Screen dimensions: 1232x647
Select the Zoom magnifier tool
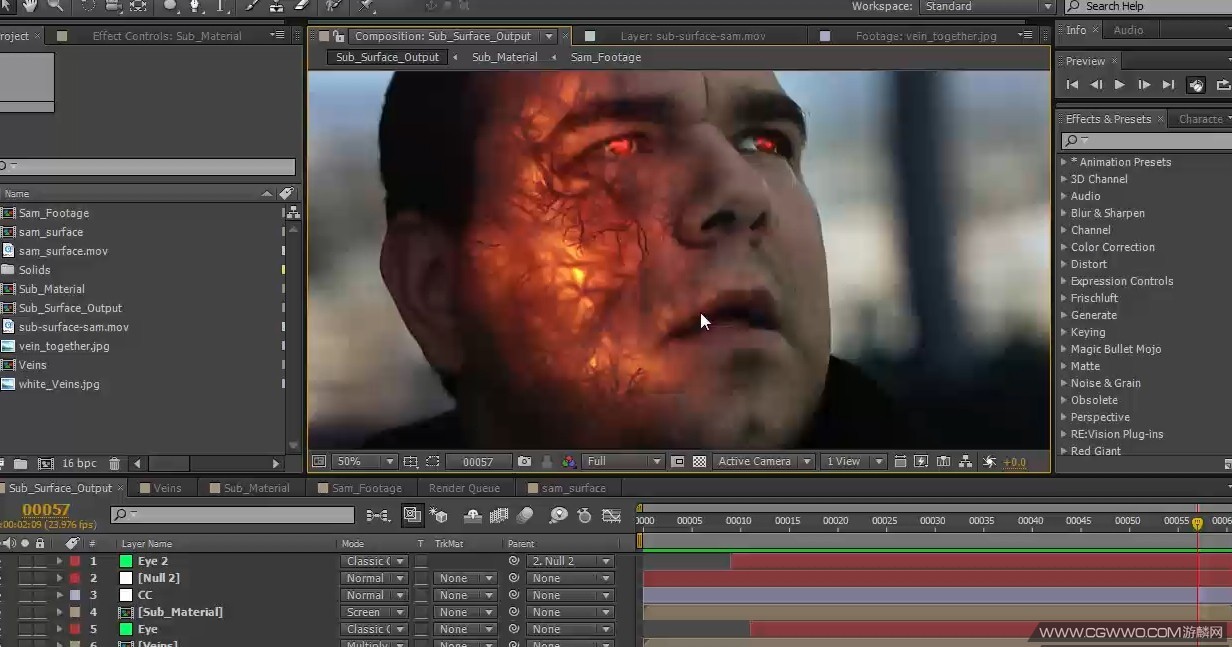[57, 6]
